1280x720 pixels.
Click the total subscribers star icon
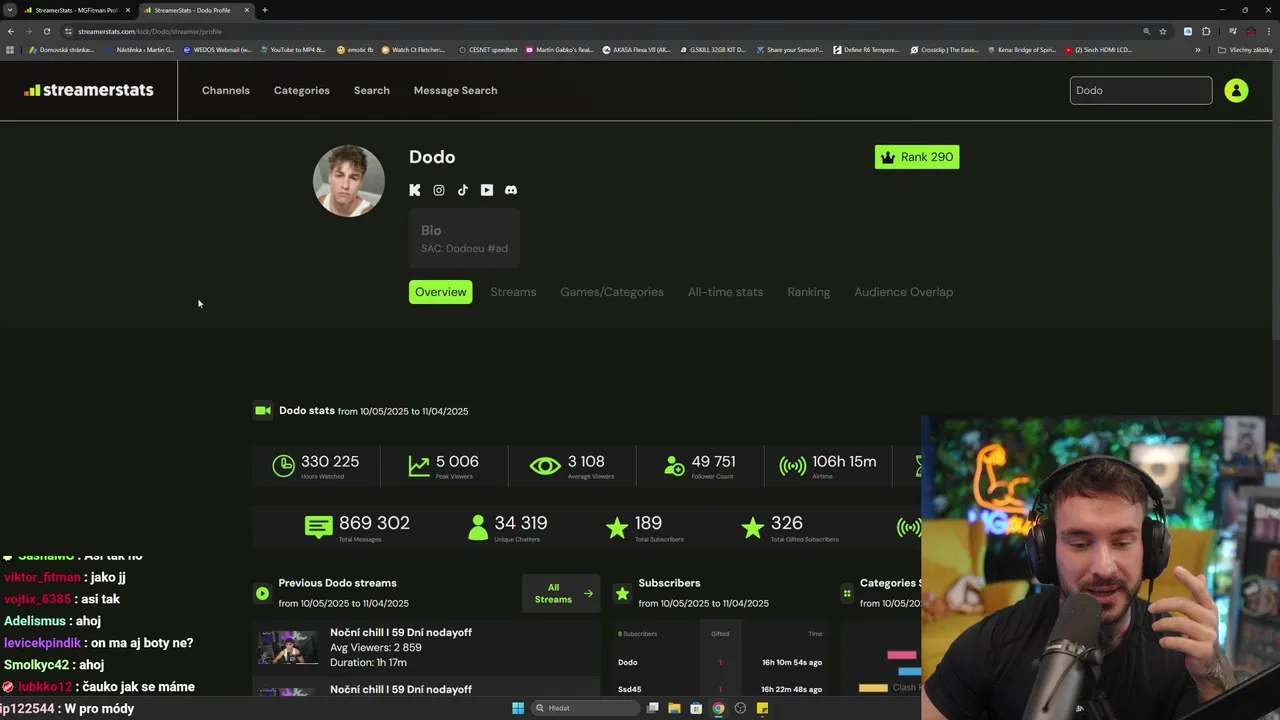[x=617, y=527]
